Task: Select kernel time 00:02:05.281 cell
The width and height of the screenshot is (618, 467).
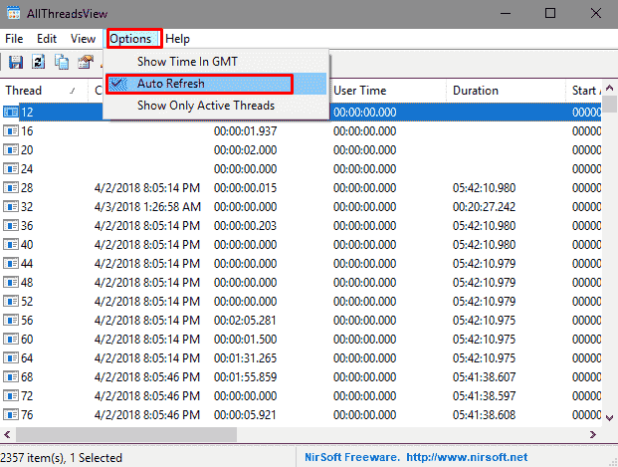Action: (245, 320)
